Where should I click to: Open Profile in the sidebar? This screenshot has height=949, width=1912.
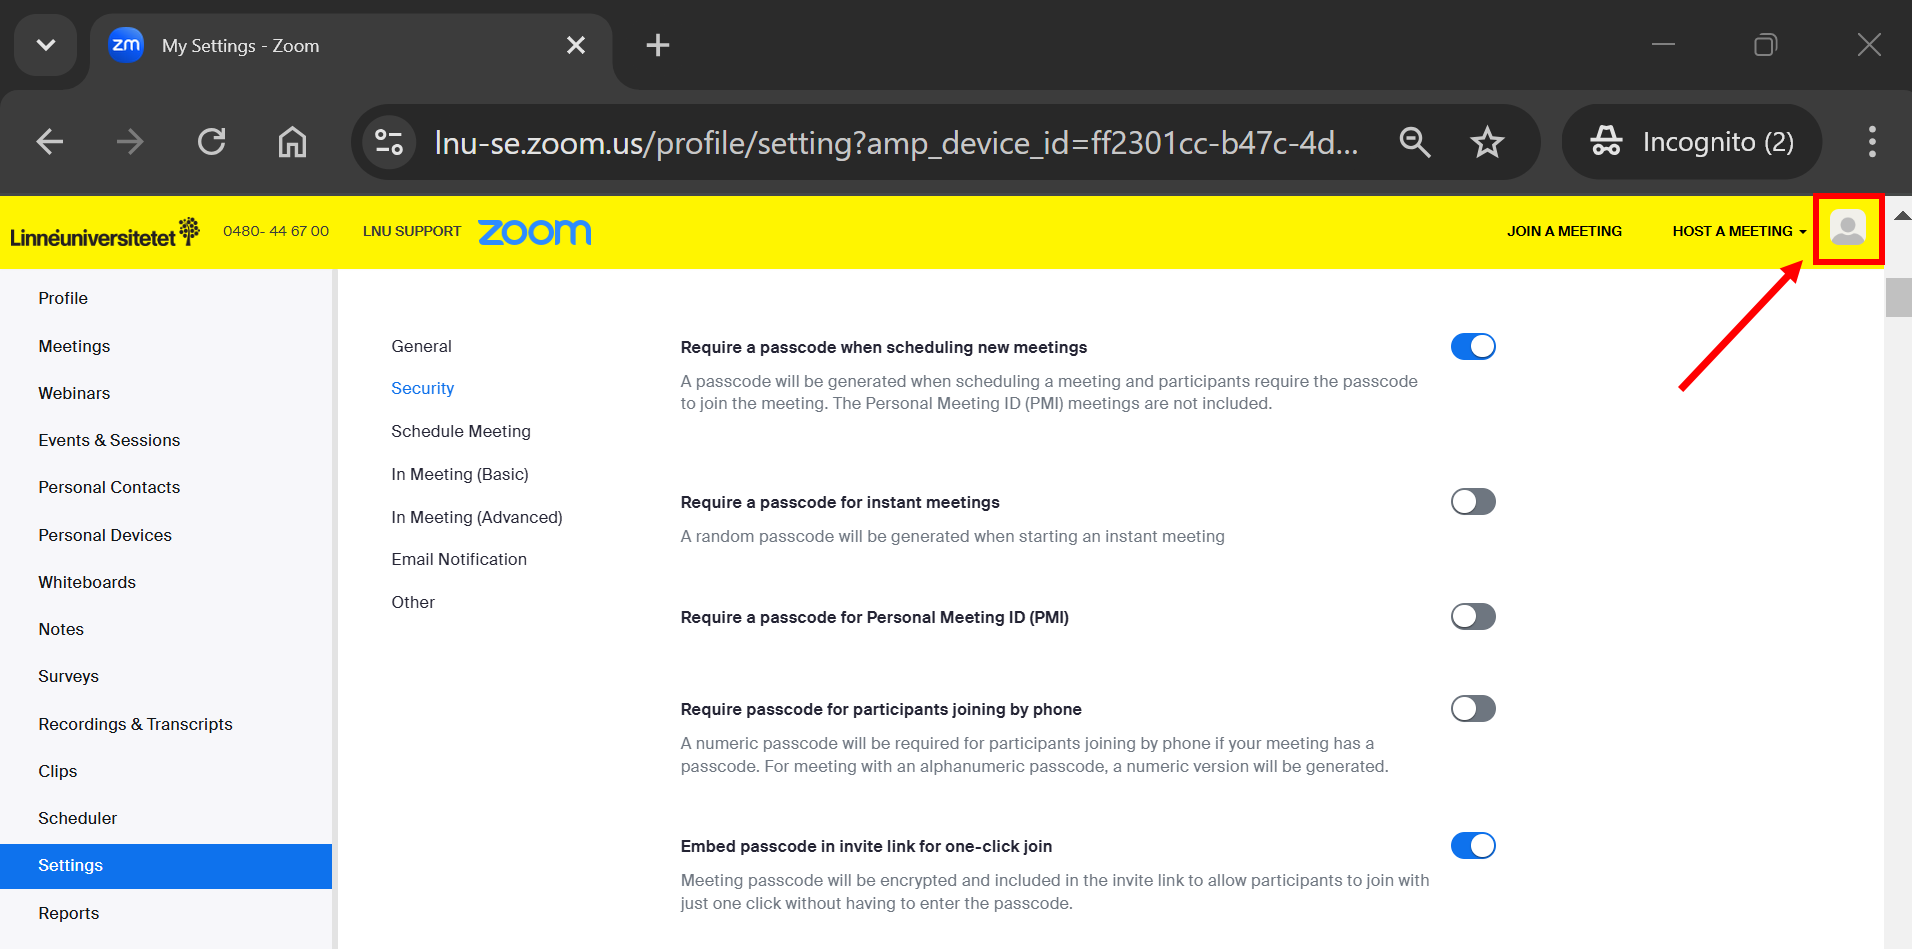(63, 298)
